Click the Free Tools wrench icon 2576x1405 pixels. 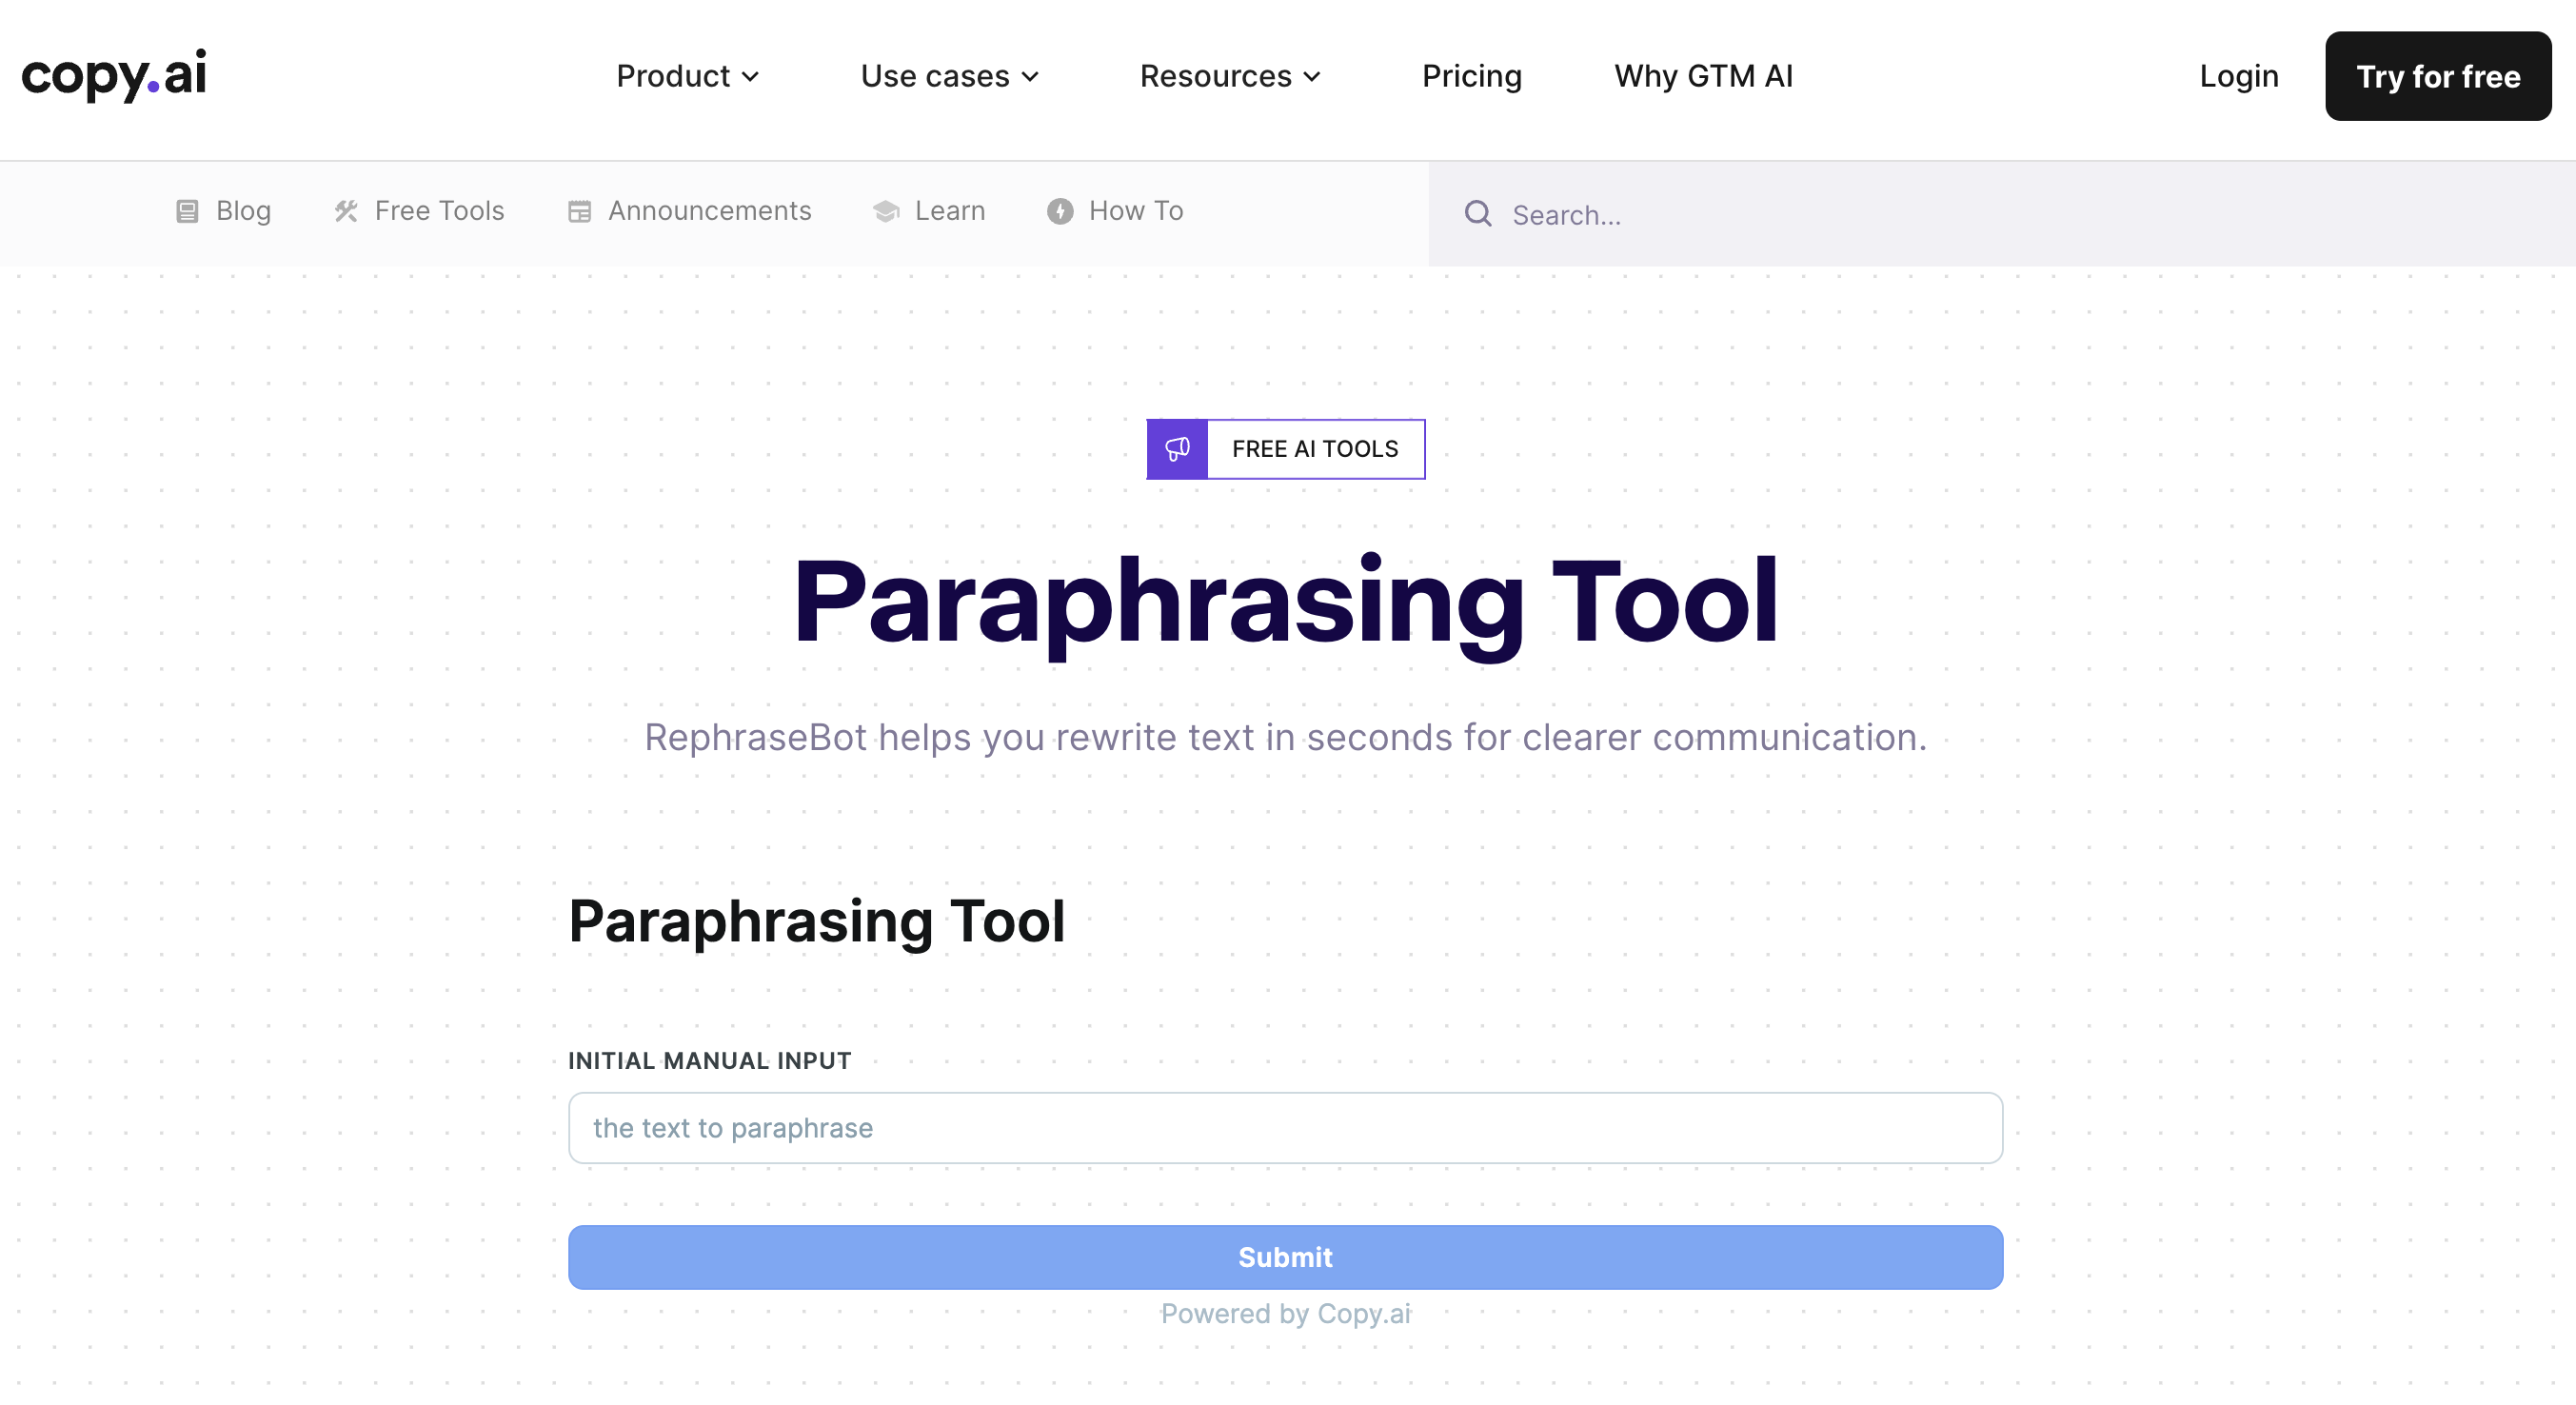click(346, 211)
